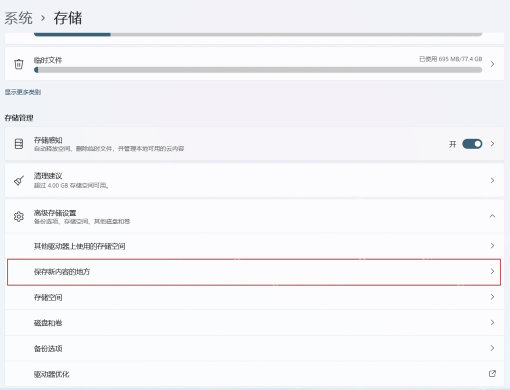Click the 临时文件 label
The width and height of the screenshot is (510, 390).
(48, 60)
